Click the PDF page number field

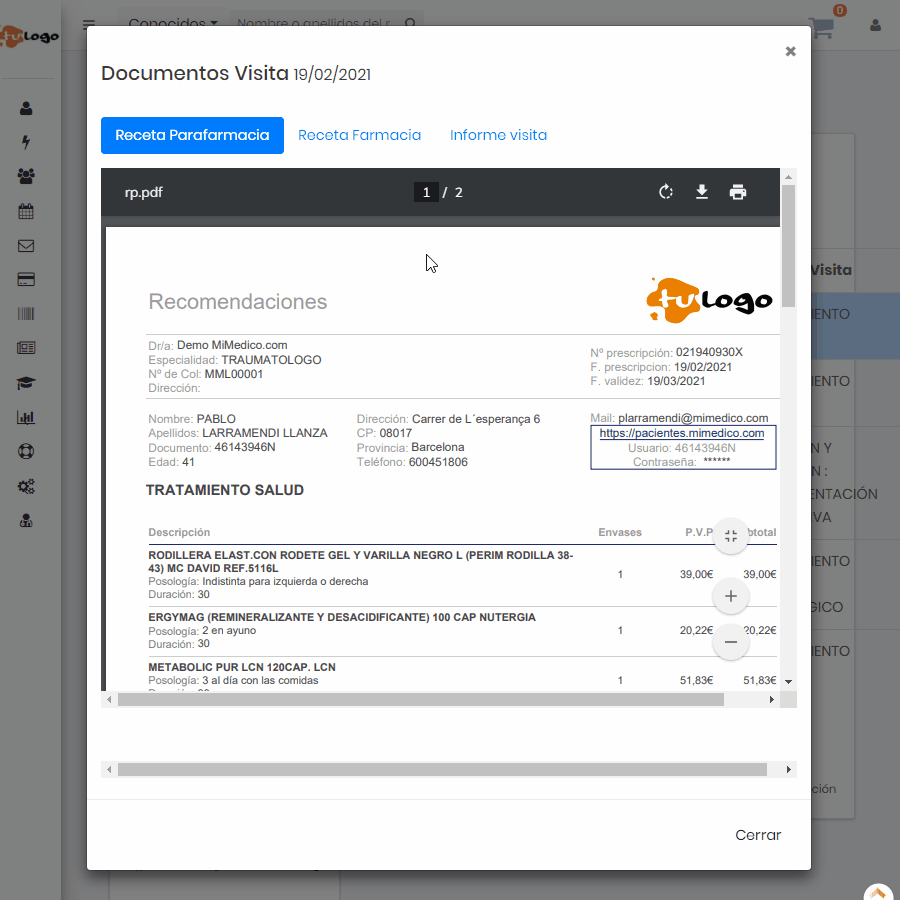[426, 192]
